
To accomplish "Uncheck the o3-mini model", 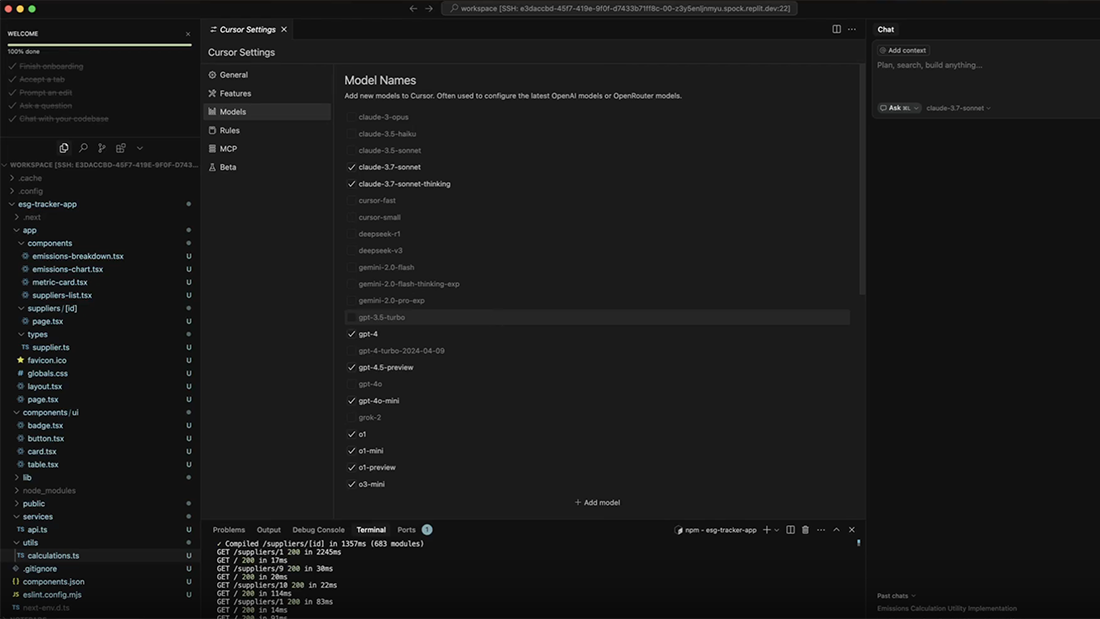I will (x=351, y=484).
